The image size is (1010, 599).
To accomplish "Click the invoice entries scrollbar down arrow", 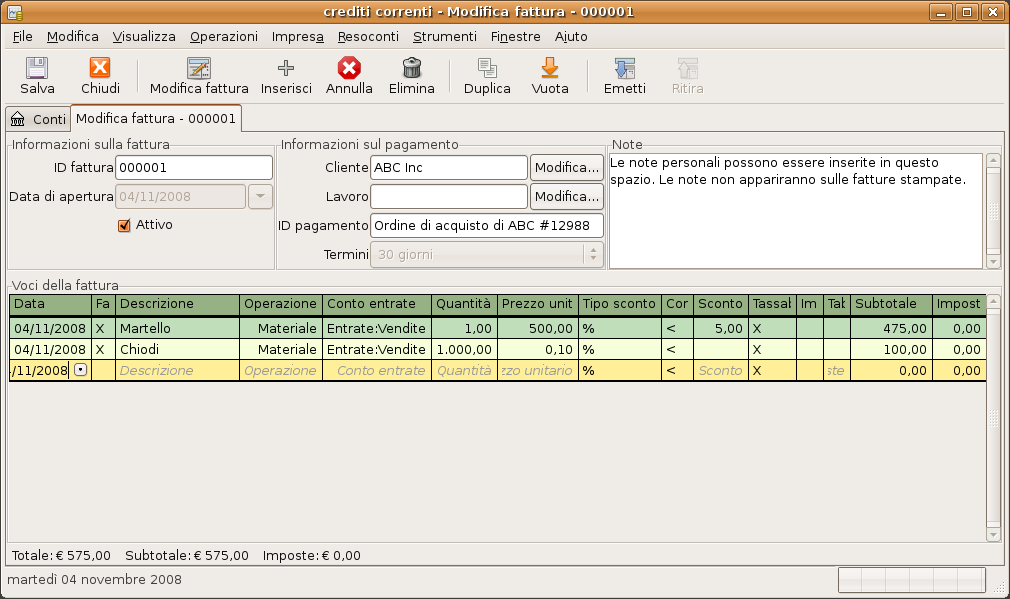I will click(993, 535).
